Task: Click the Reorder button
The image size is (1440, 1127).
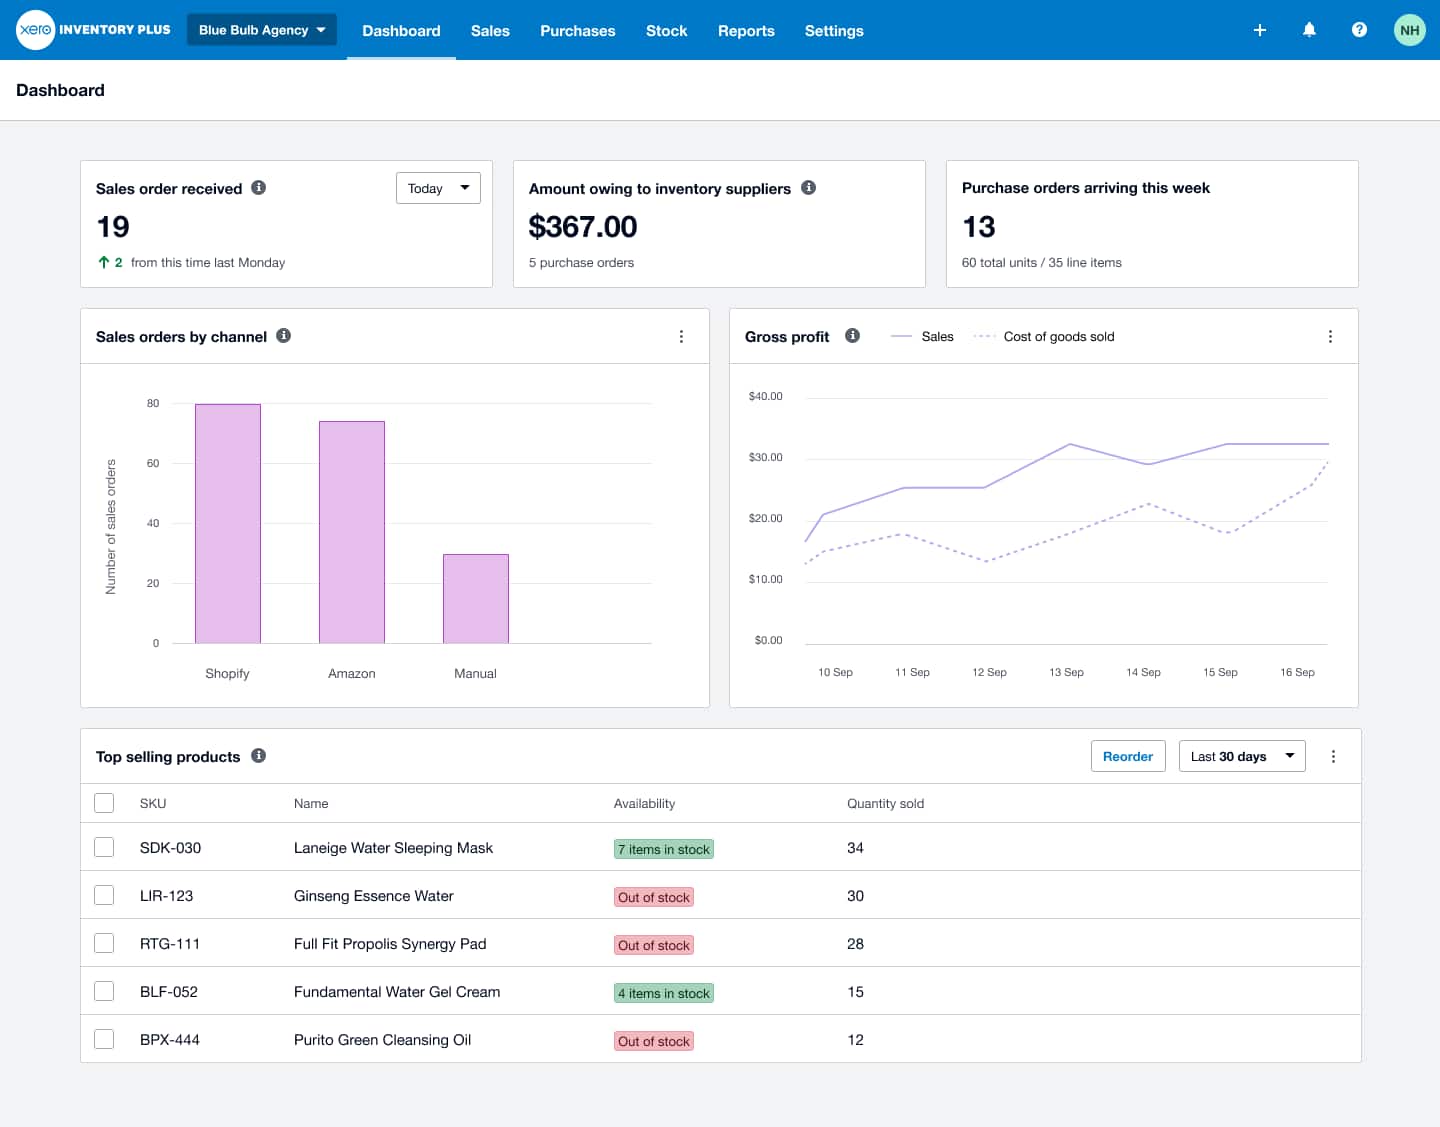Action: (1128, 756)
